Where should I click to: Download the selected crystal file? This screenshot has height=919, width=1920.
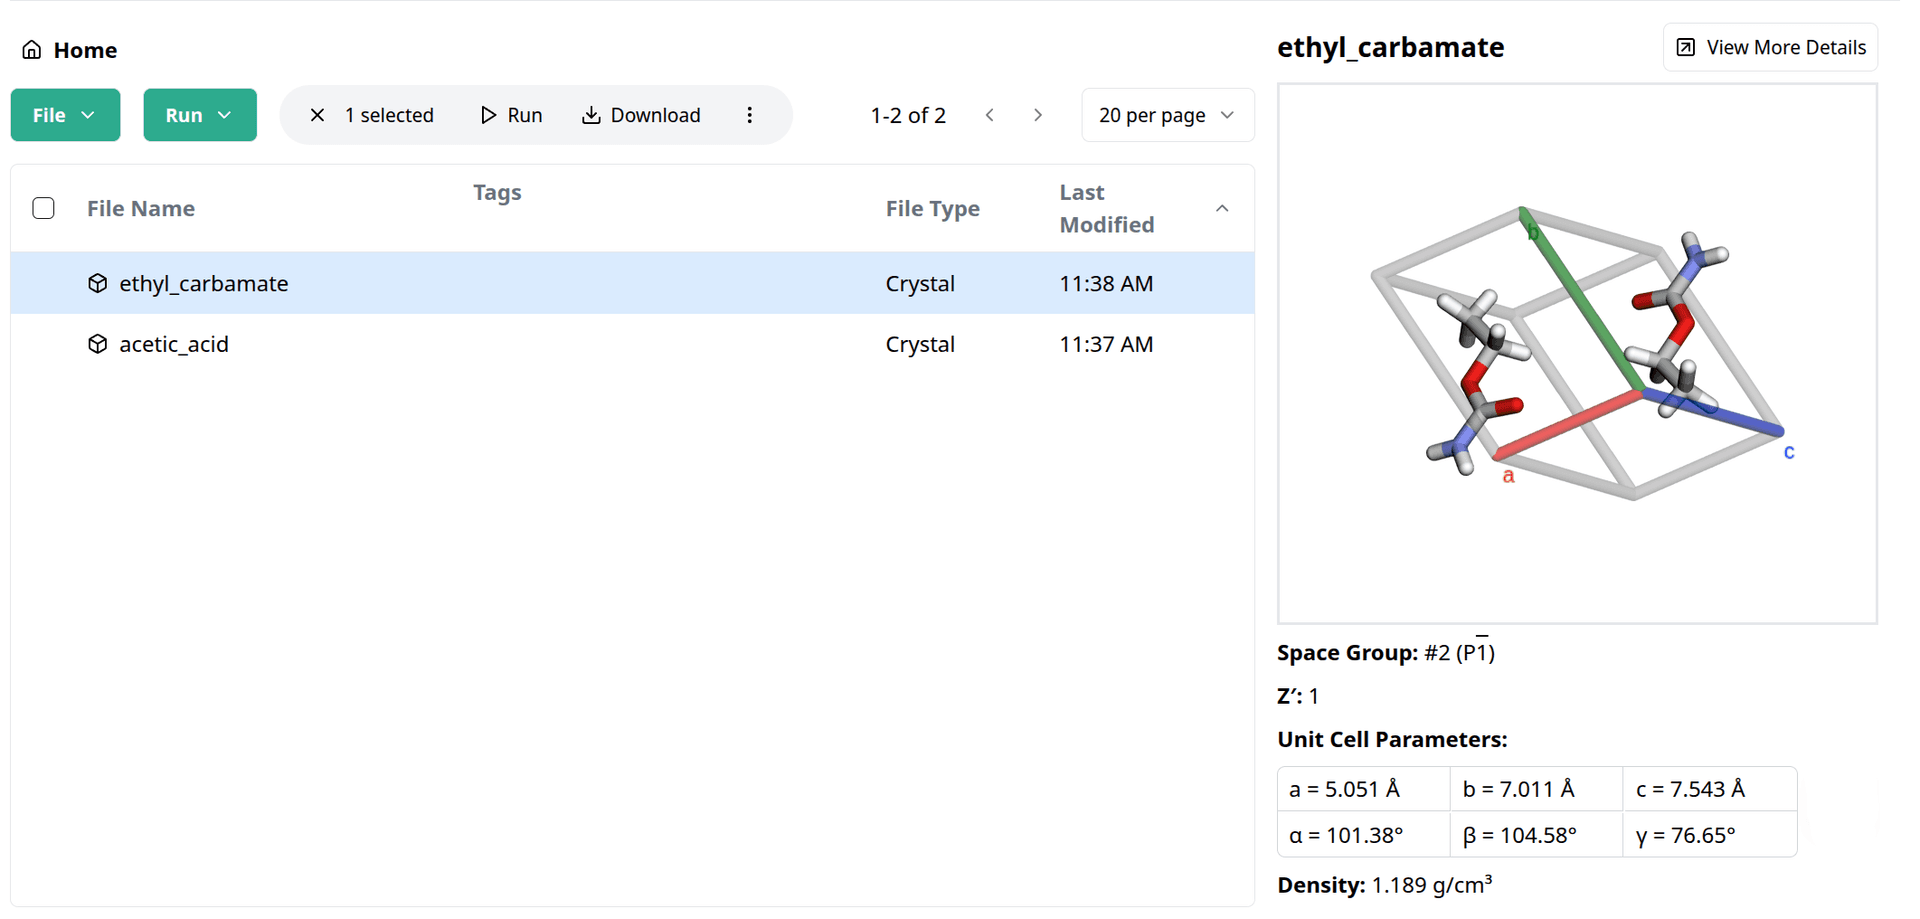pyautogui.click(x=641, y=115)
